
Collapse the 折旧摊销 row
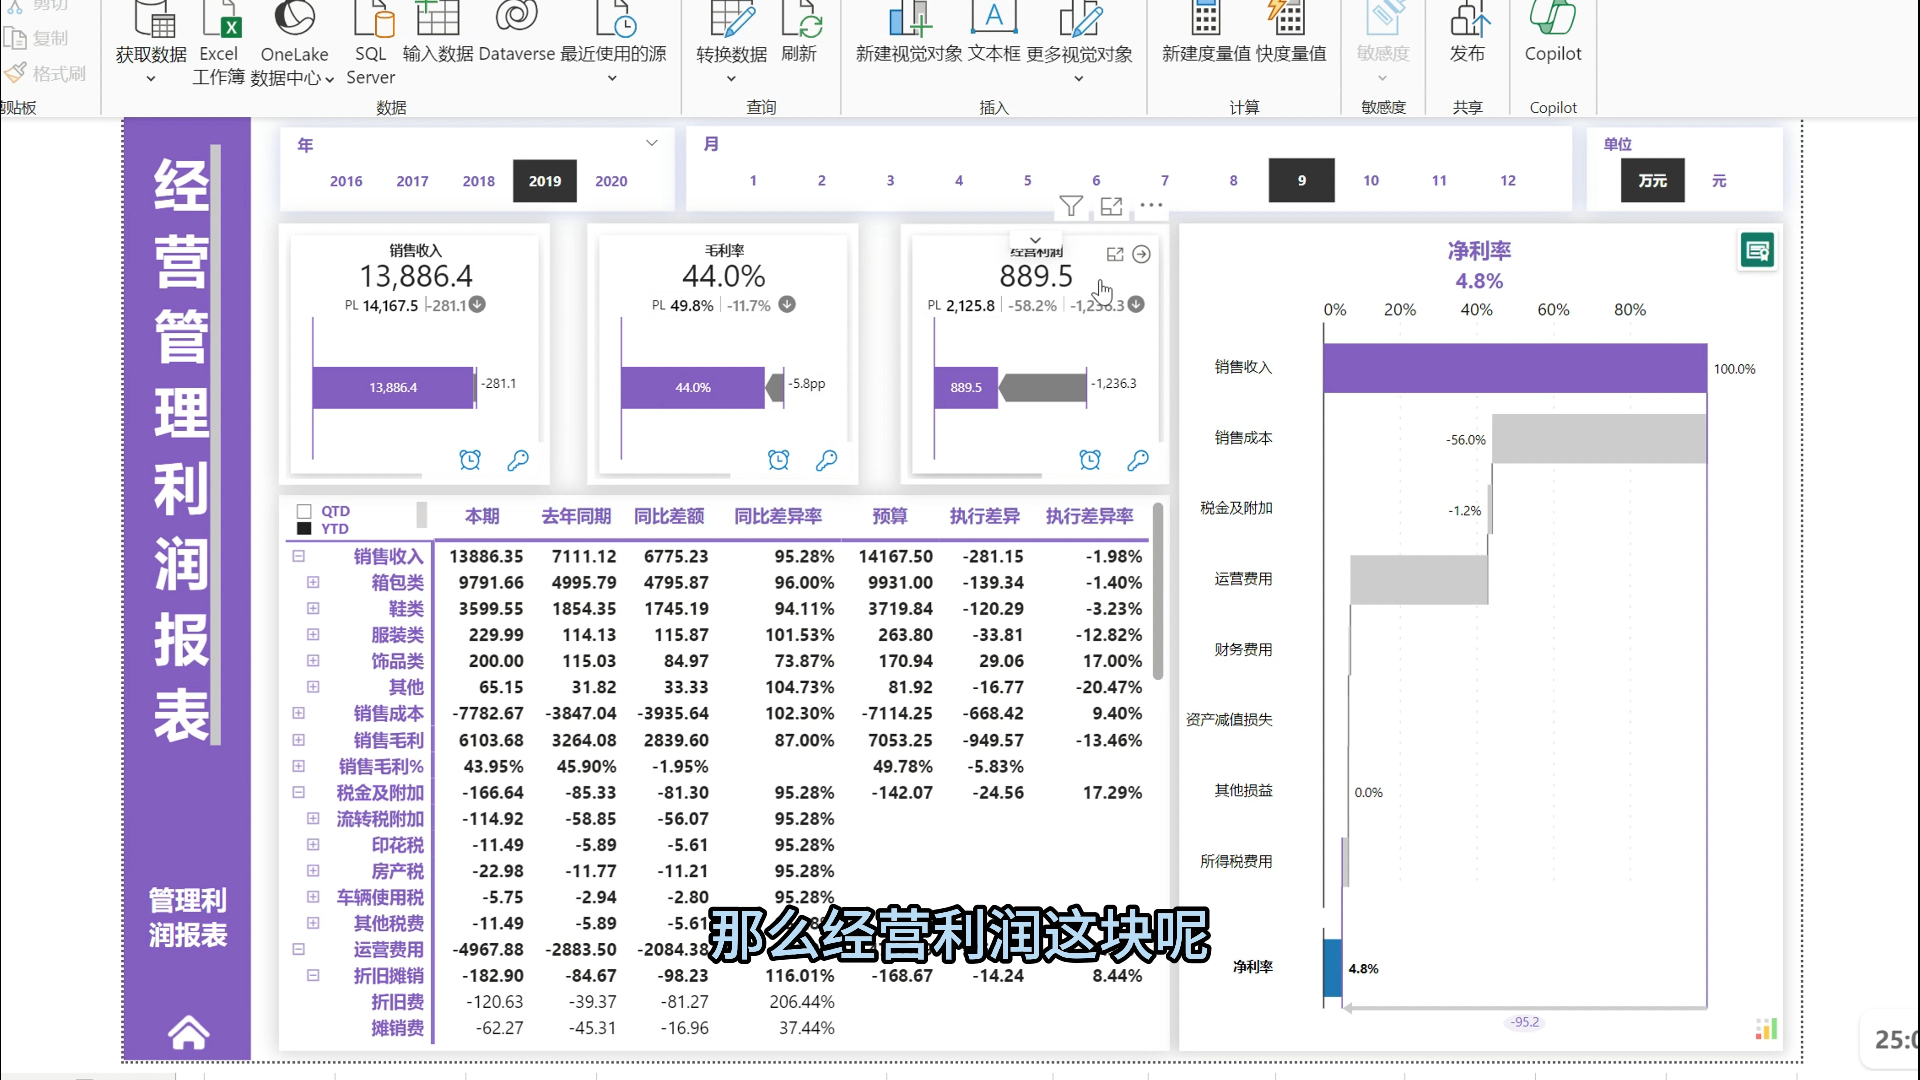[x=313, y=975]
